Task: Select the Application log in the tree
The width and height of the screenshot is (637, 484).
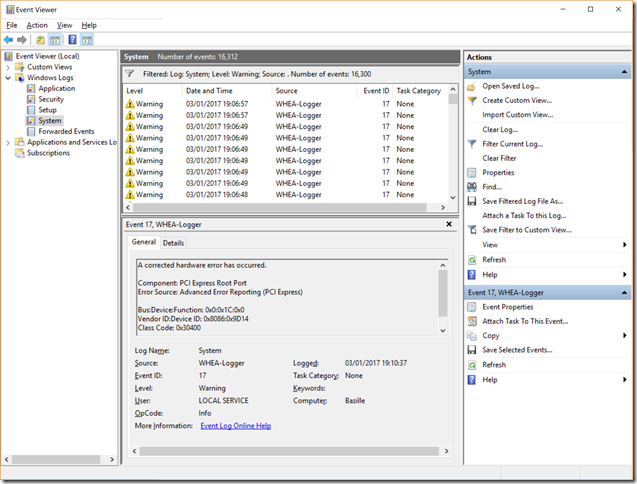Action: coord(56,88)
